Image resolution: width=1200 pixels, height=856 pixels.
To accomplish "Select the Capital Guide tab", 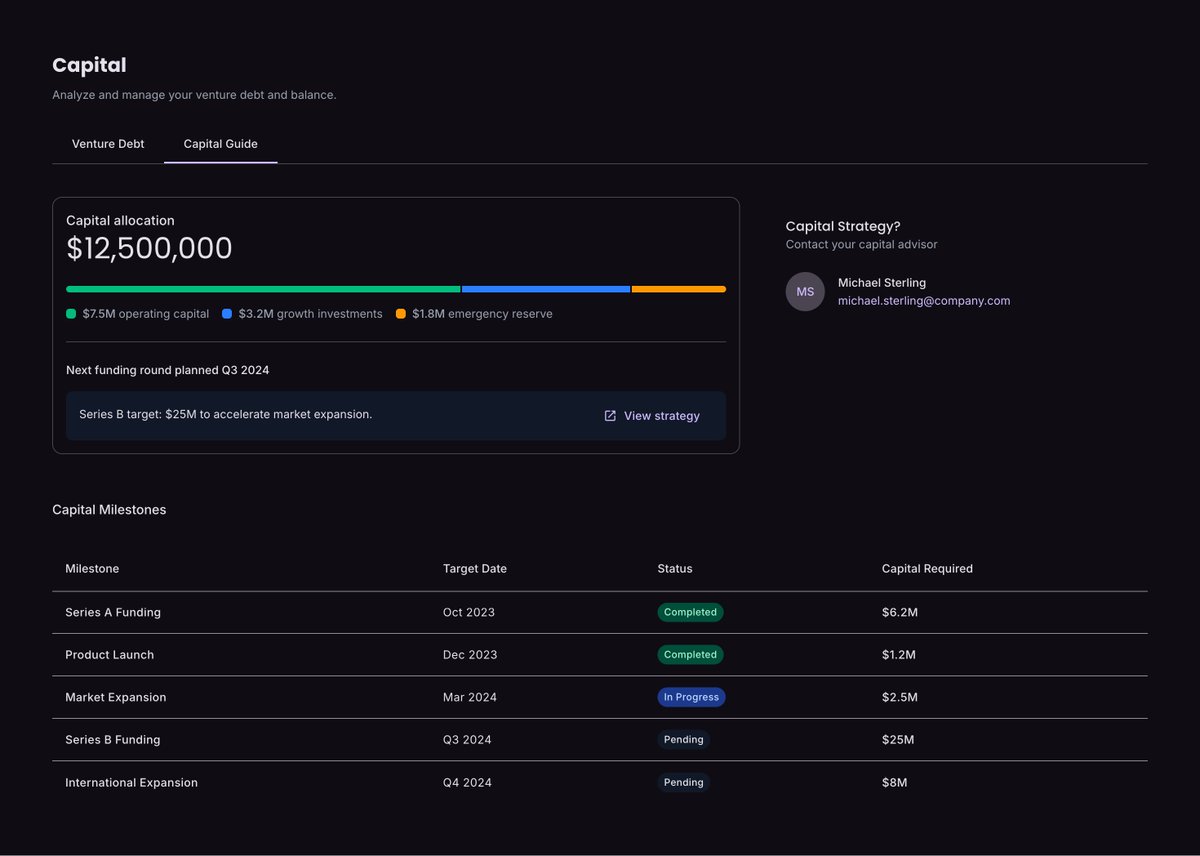I will (x=221, y=144).
